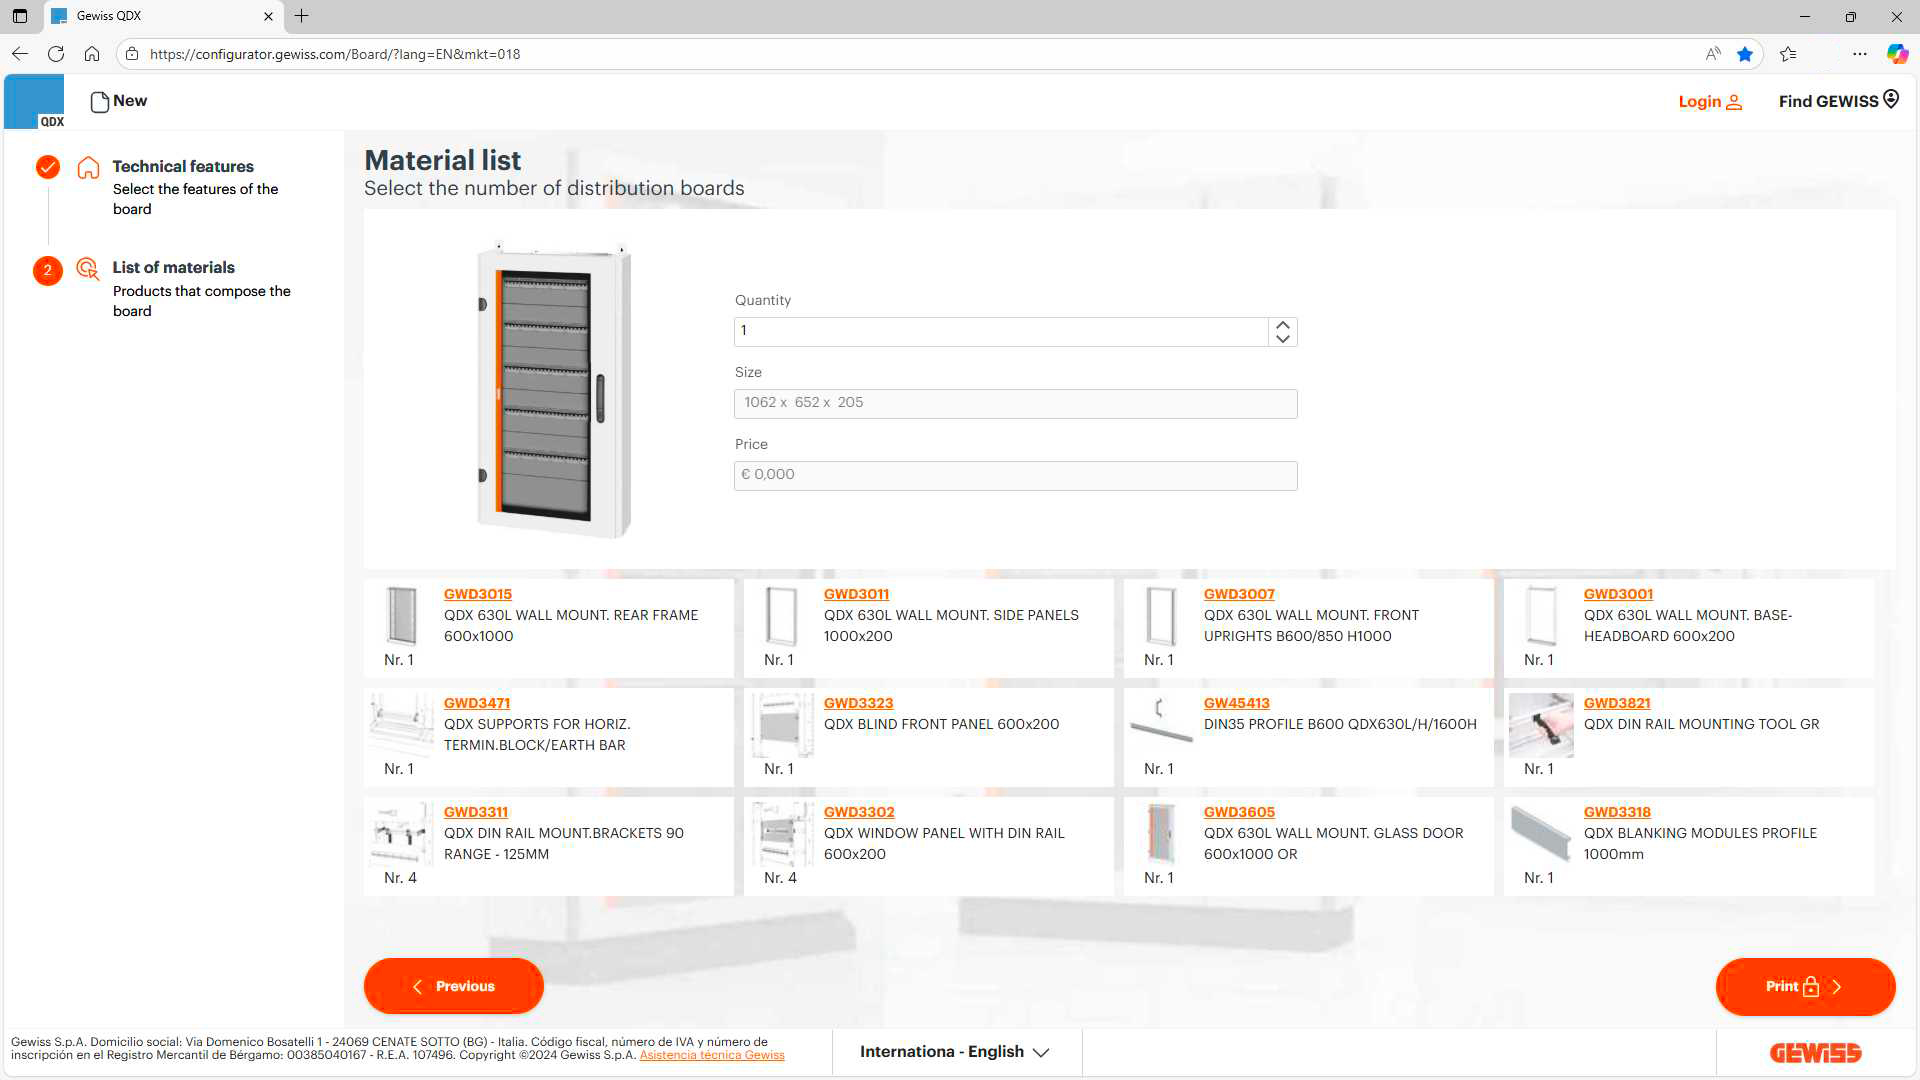Open the GWD3015 rear frame product link
This screenshot has height=1080, width=1920.
tap(477, 594)
